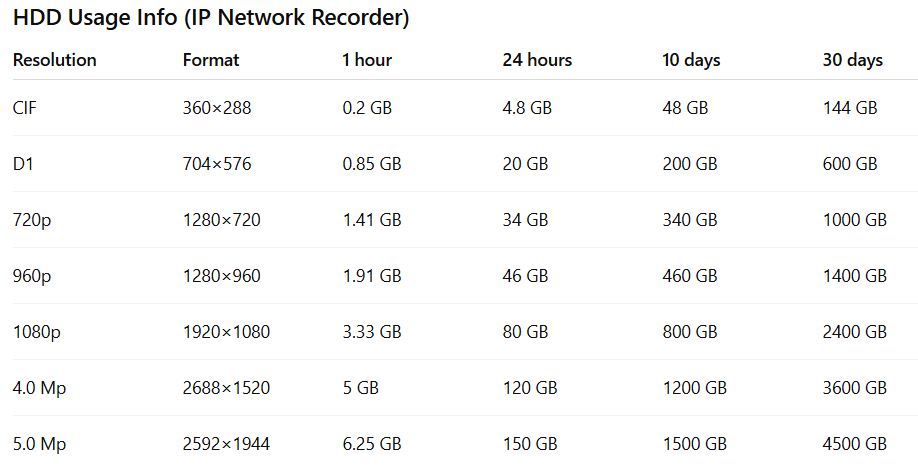Click the 2592×1944 format cell

(226, 444)
